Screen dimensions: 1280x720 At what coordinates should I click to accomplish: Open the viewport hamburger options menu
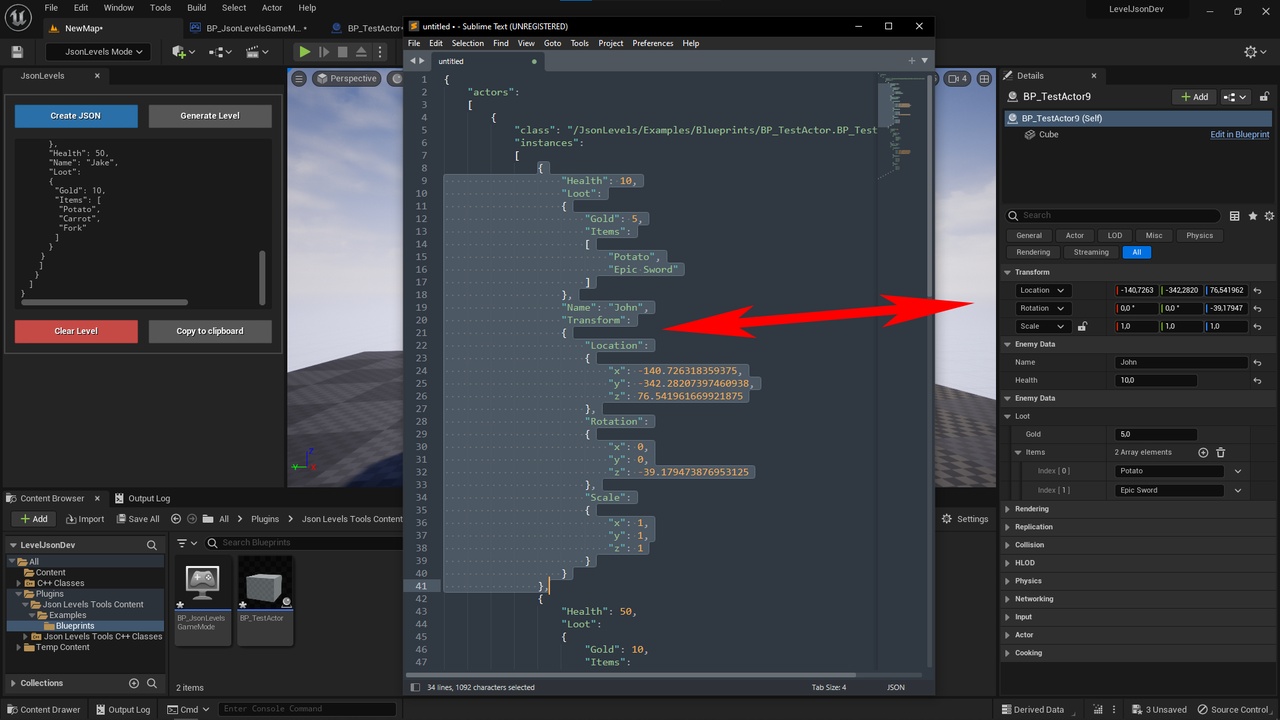(x=299, y=79)
